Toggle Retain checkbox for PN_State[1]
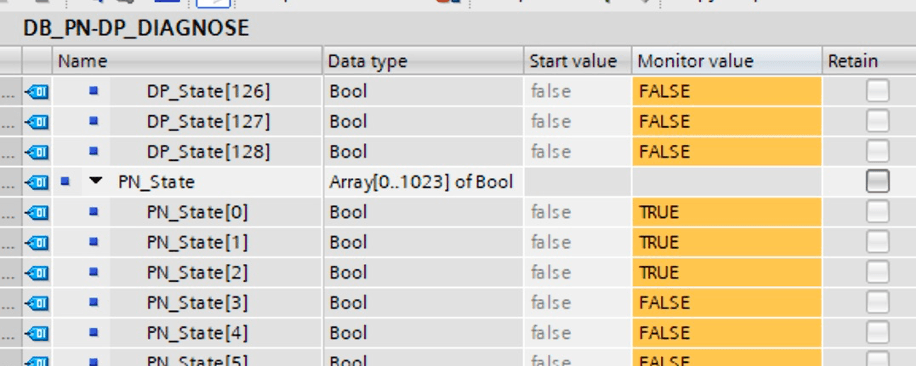This screenshot has height=366, width=916. 877,243
